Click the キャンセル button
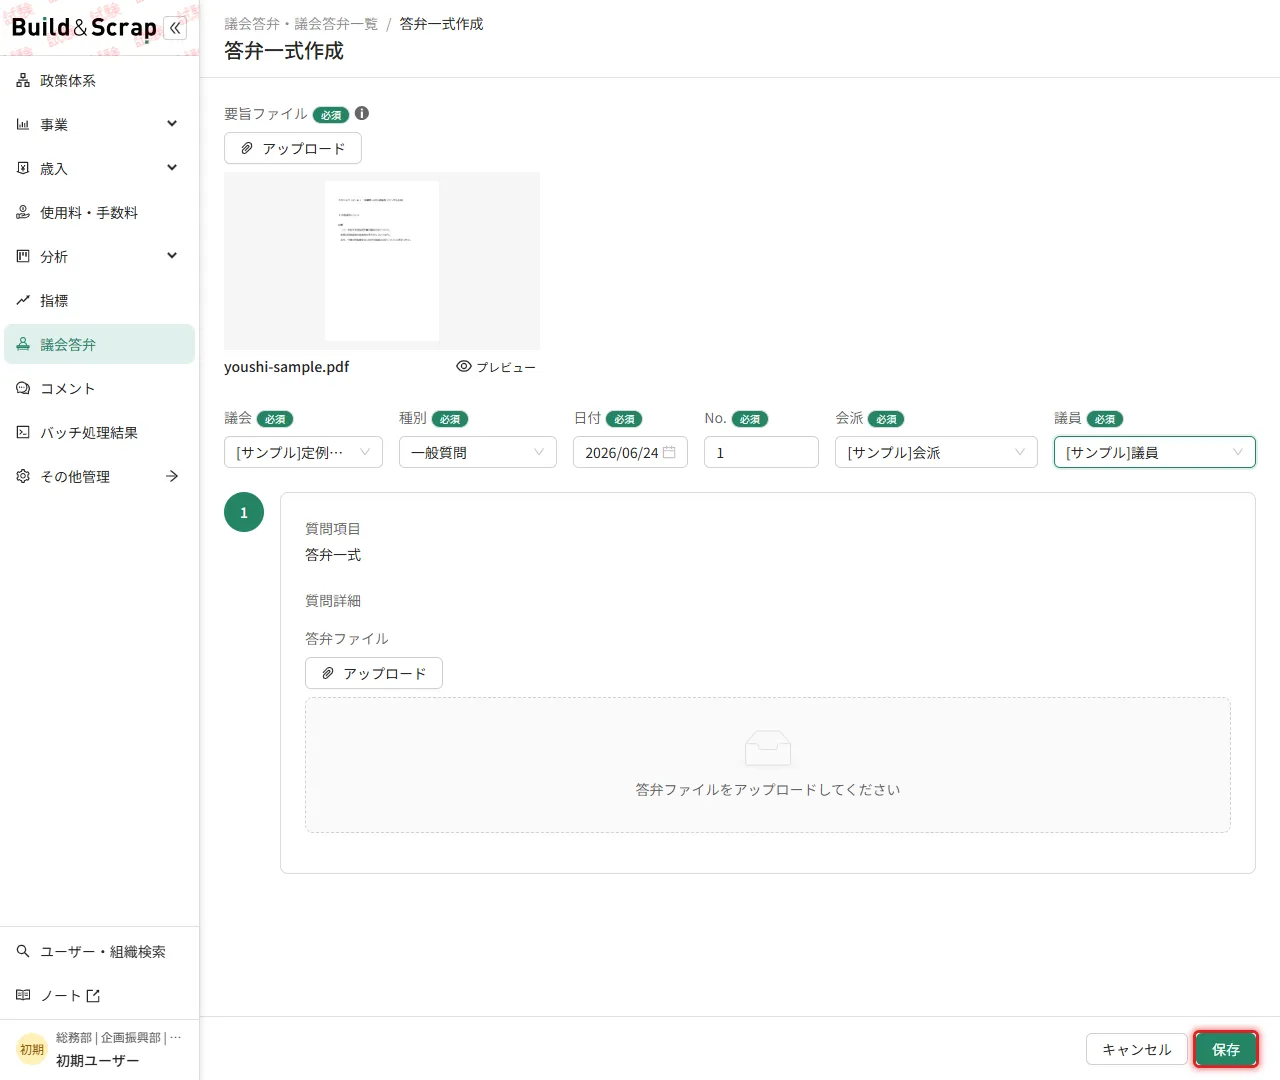This screenshot has width=1280, height=1080. 1136,1049
